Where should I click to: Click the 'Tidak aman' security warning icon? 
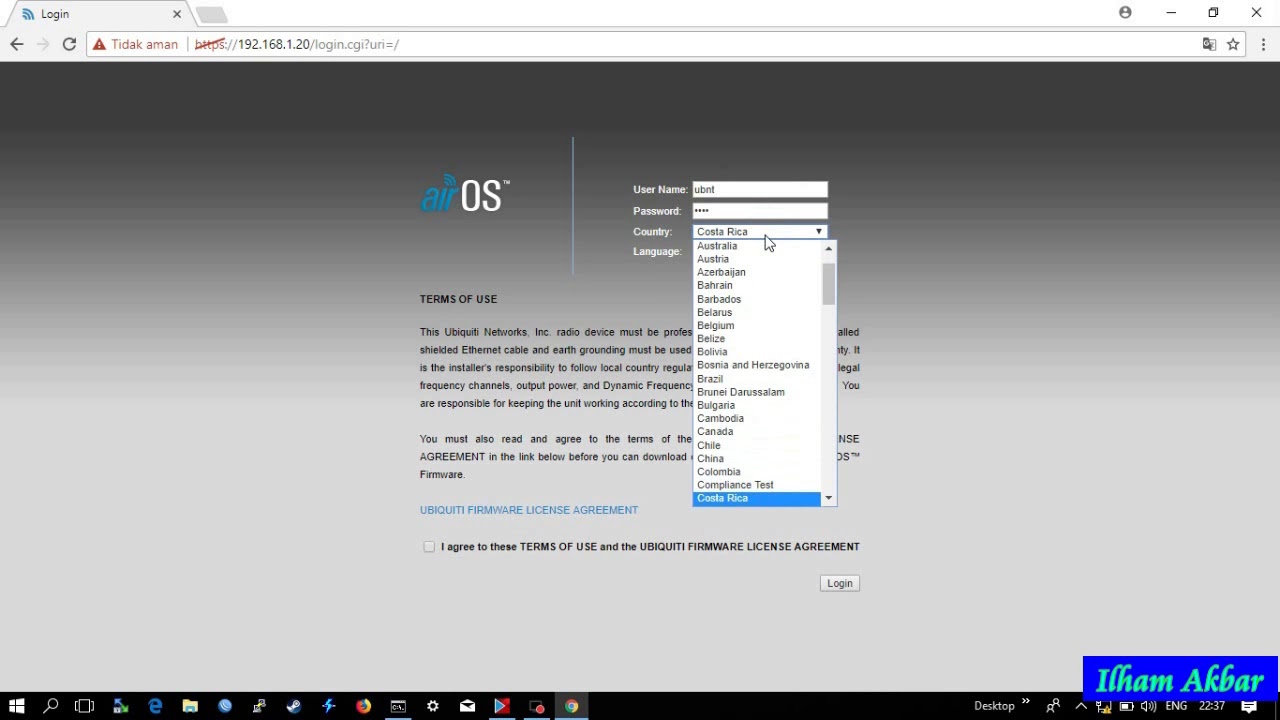pyautogui.click(x=98, y=44)
